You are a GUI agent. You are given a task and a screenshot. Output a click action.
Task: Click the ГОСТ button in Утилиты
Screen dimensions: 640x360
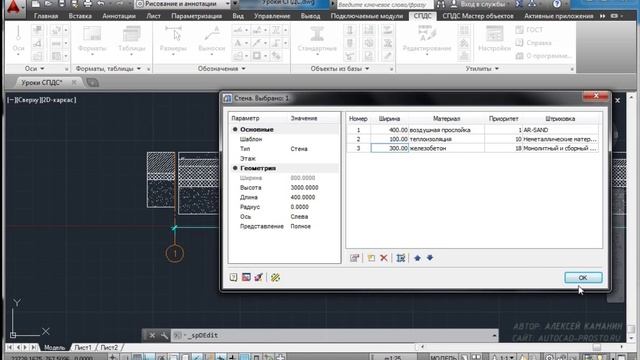tap(529, 30)
